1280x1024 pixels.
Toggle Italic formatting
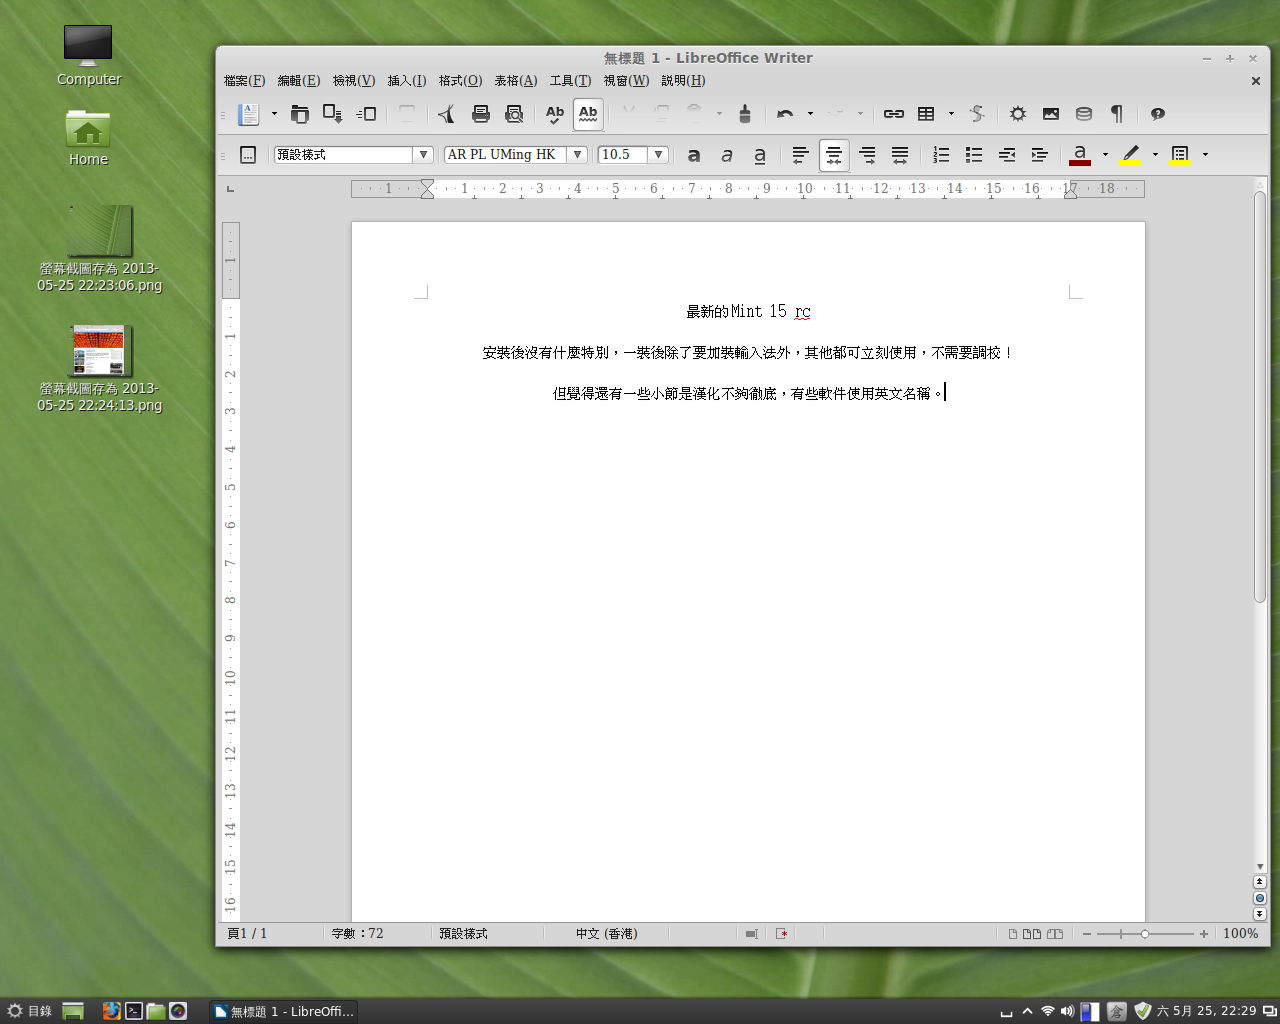(727, 155)
